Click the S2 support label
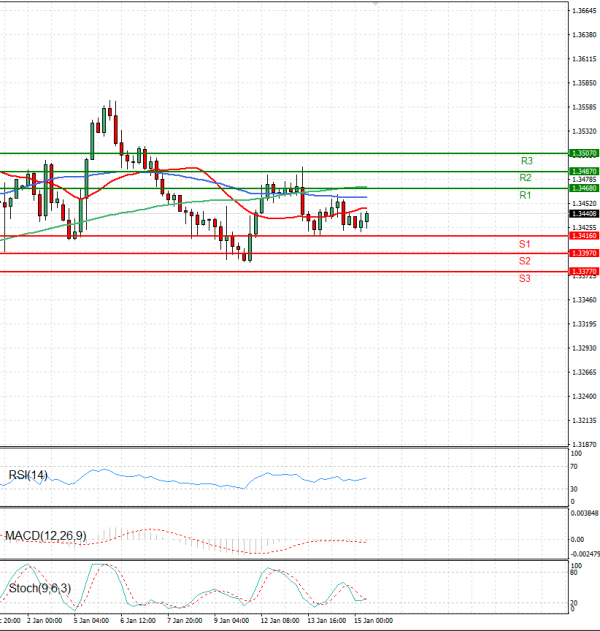 tap(524, 261)
